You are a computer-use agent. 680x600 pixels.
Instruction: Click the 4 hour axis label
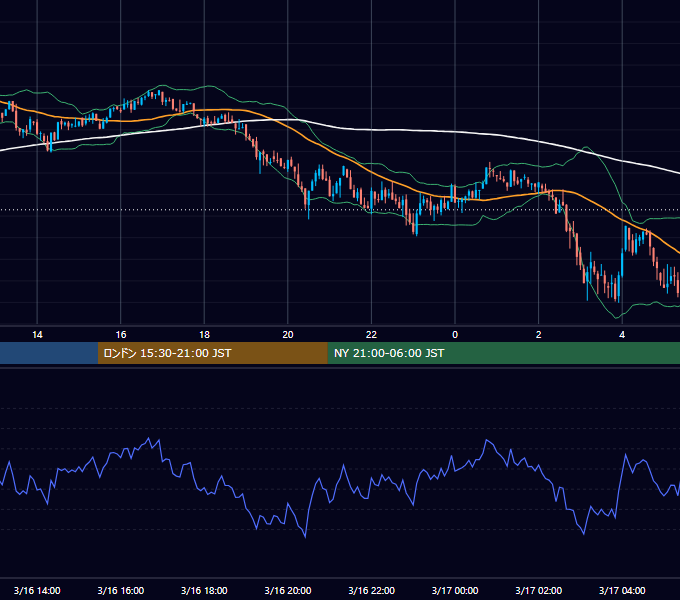click(622, 335)
